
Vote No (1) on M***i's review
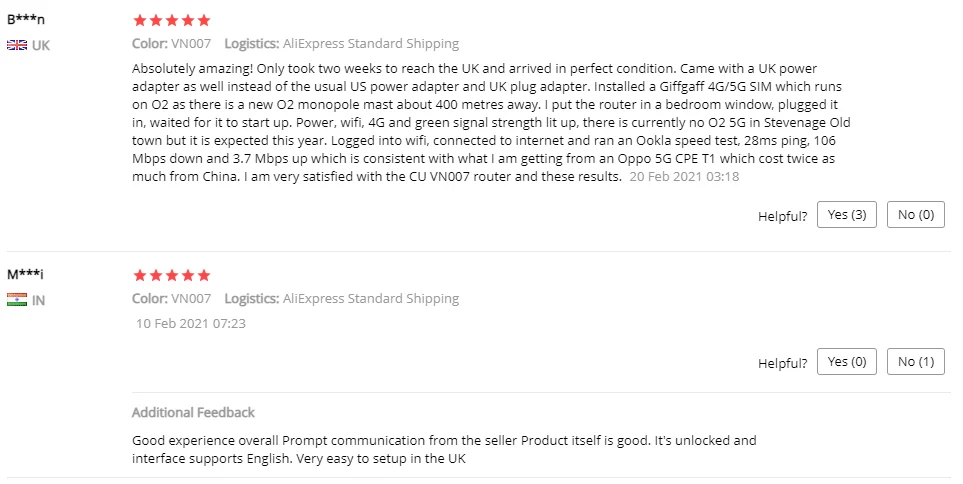[915, 362]
